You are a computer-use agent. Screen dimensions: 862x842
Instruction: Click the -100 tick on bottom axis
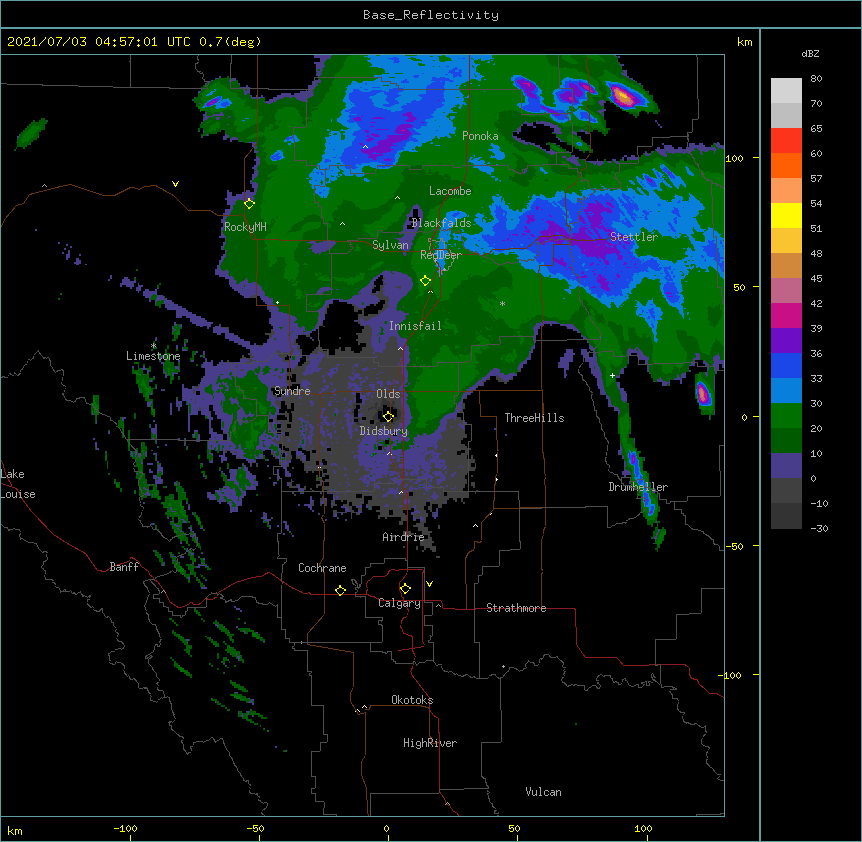[125, 828]
